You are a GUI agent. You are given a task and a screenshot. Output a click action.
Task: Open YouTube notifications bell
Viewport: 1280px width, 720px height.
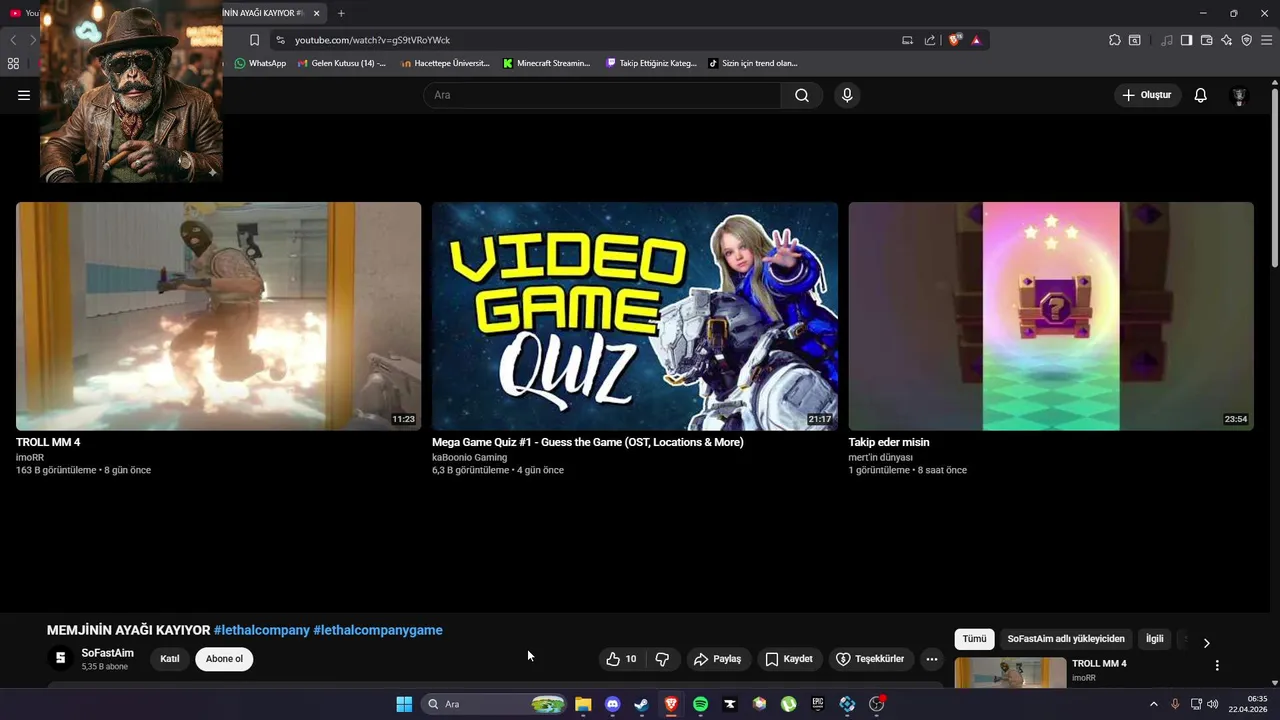(1200, 95)
